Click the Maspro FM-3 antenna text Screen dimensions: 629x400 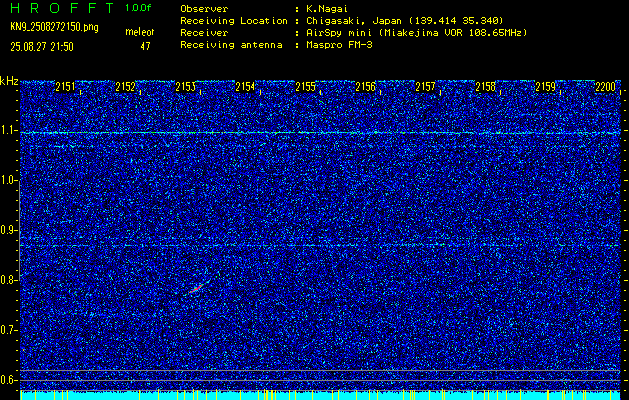click(339, 45)
